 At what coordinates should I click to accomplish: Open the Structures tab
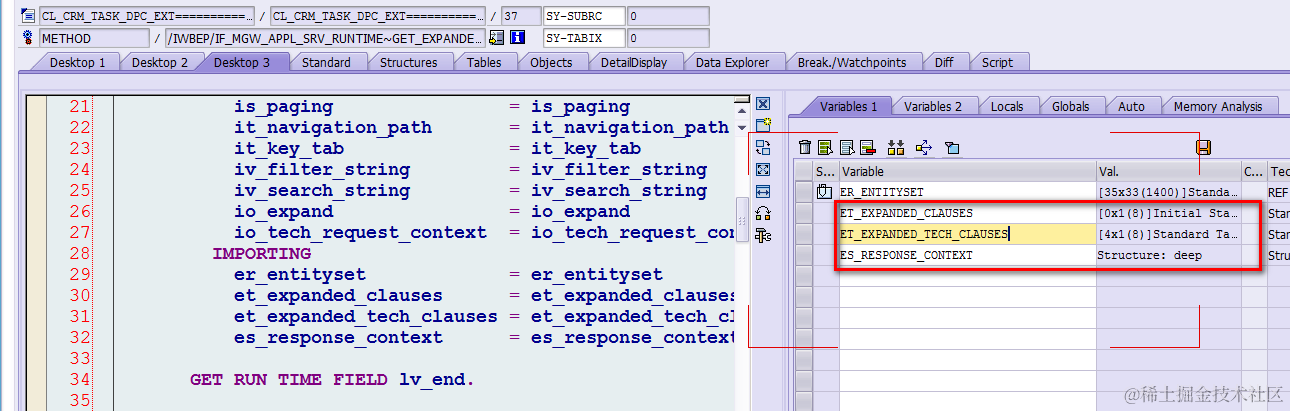408,62
